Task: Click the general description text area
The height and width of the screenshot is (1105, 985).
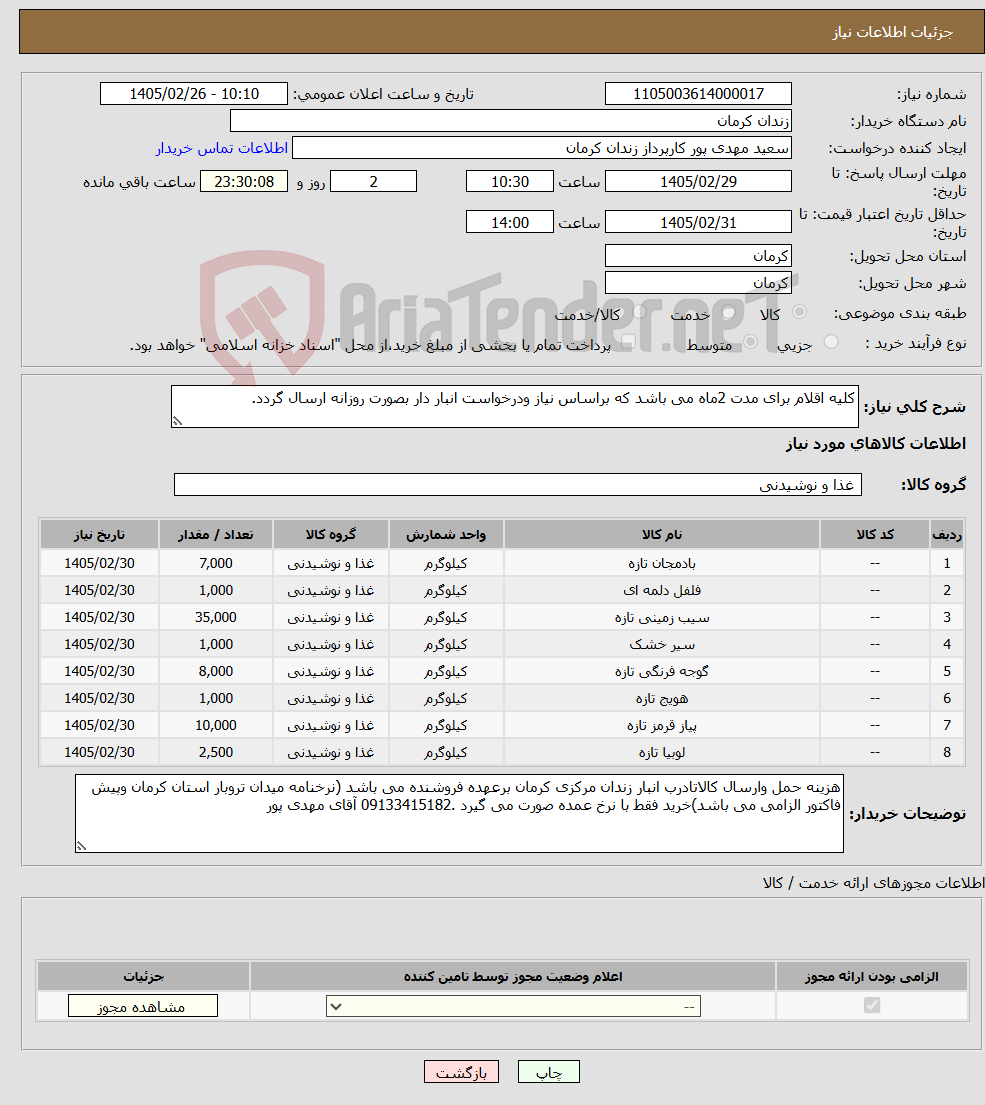Action: 514,406
